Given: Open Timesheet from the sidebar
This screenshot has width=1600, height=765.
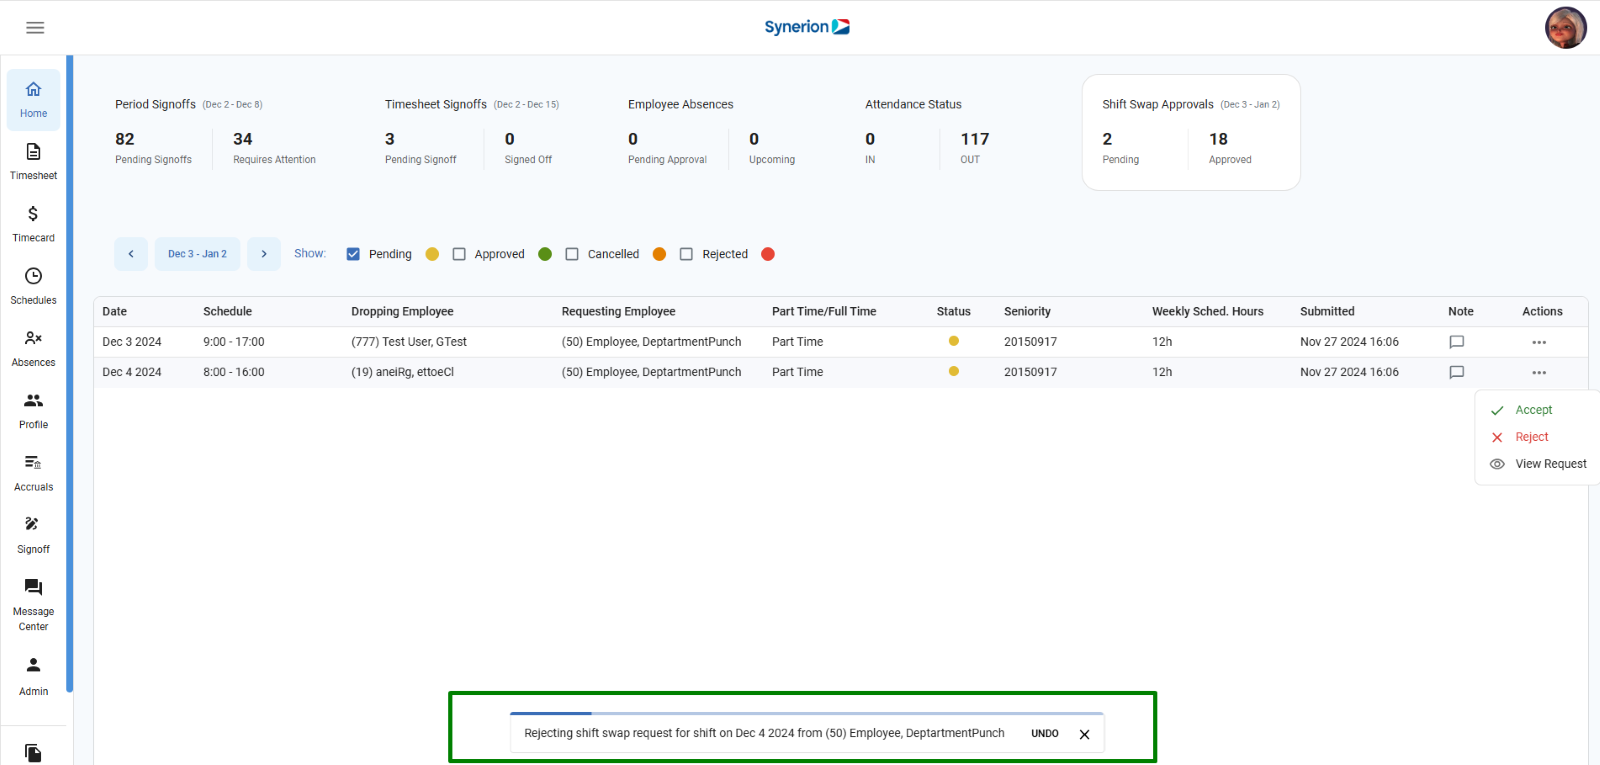Looking at the screenshot, I should click(34, 162).
